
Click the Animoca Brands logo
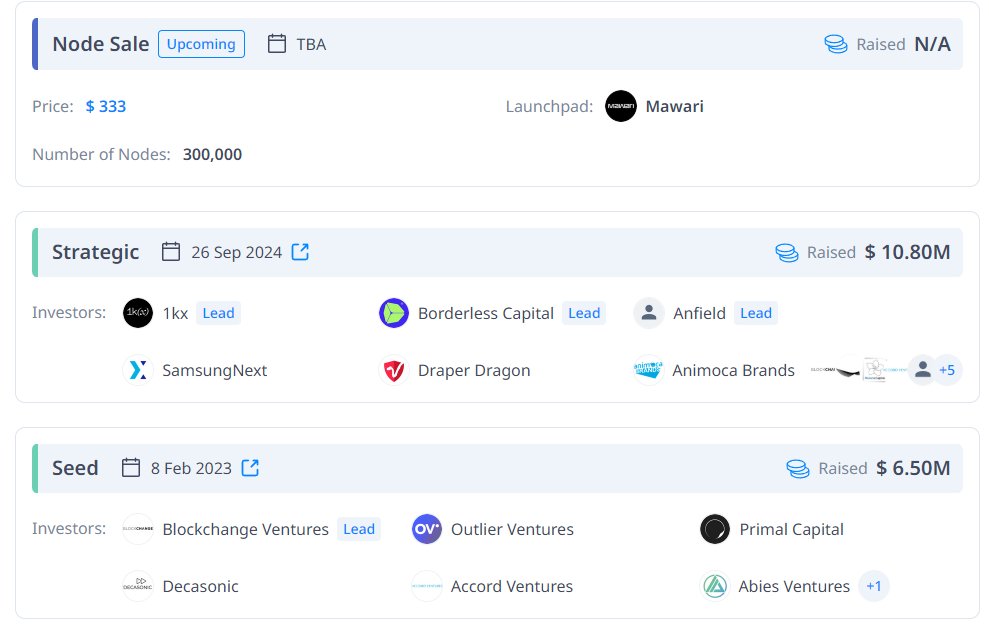tap(648, 370)
